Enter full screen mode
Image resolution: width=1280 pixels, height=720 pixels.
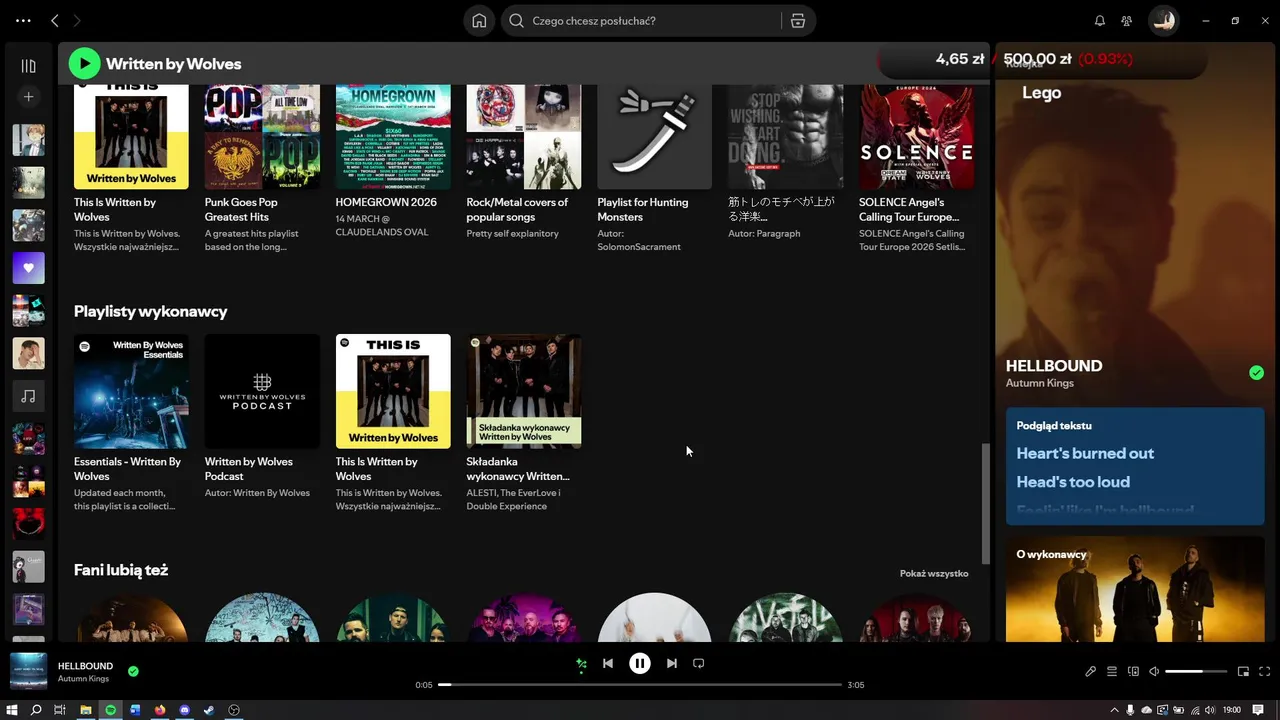(1265, 671)
